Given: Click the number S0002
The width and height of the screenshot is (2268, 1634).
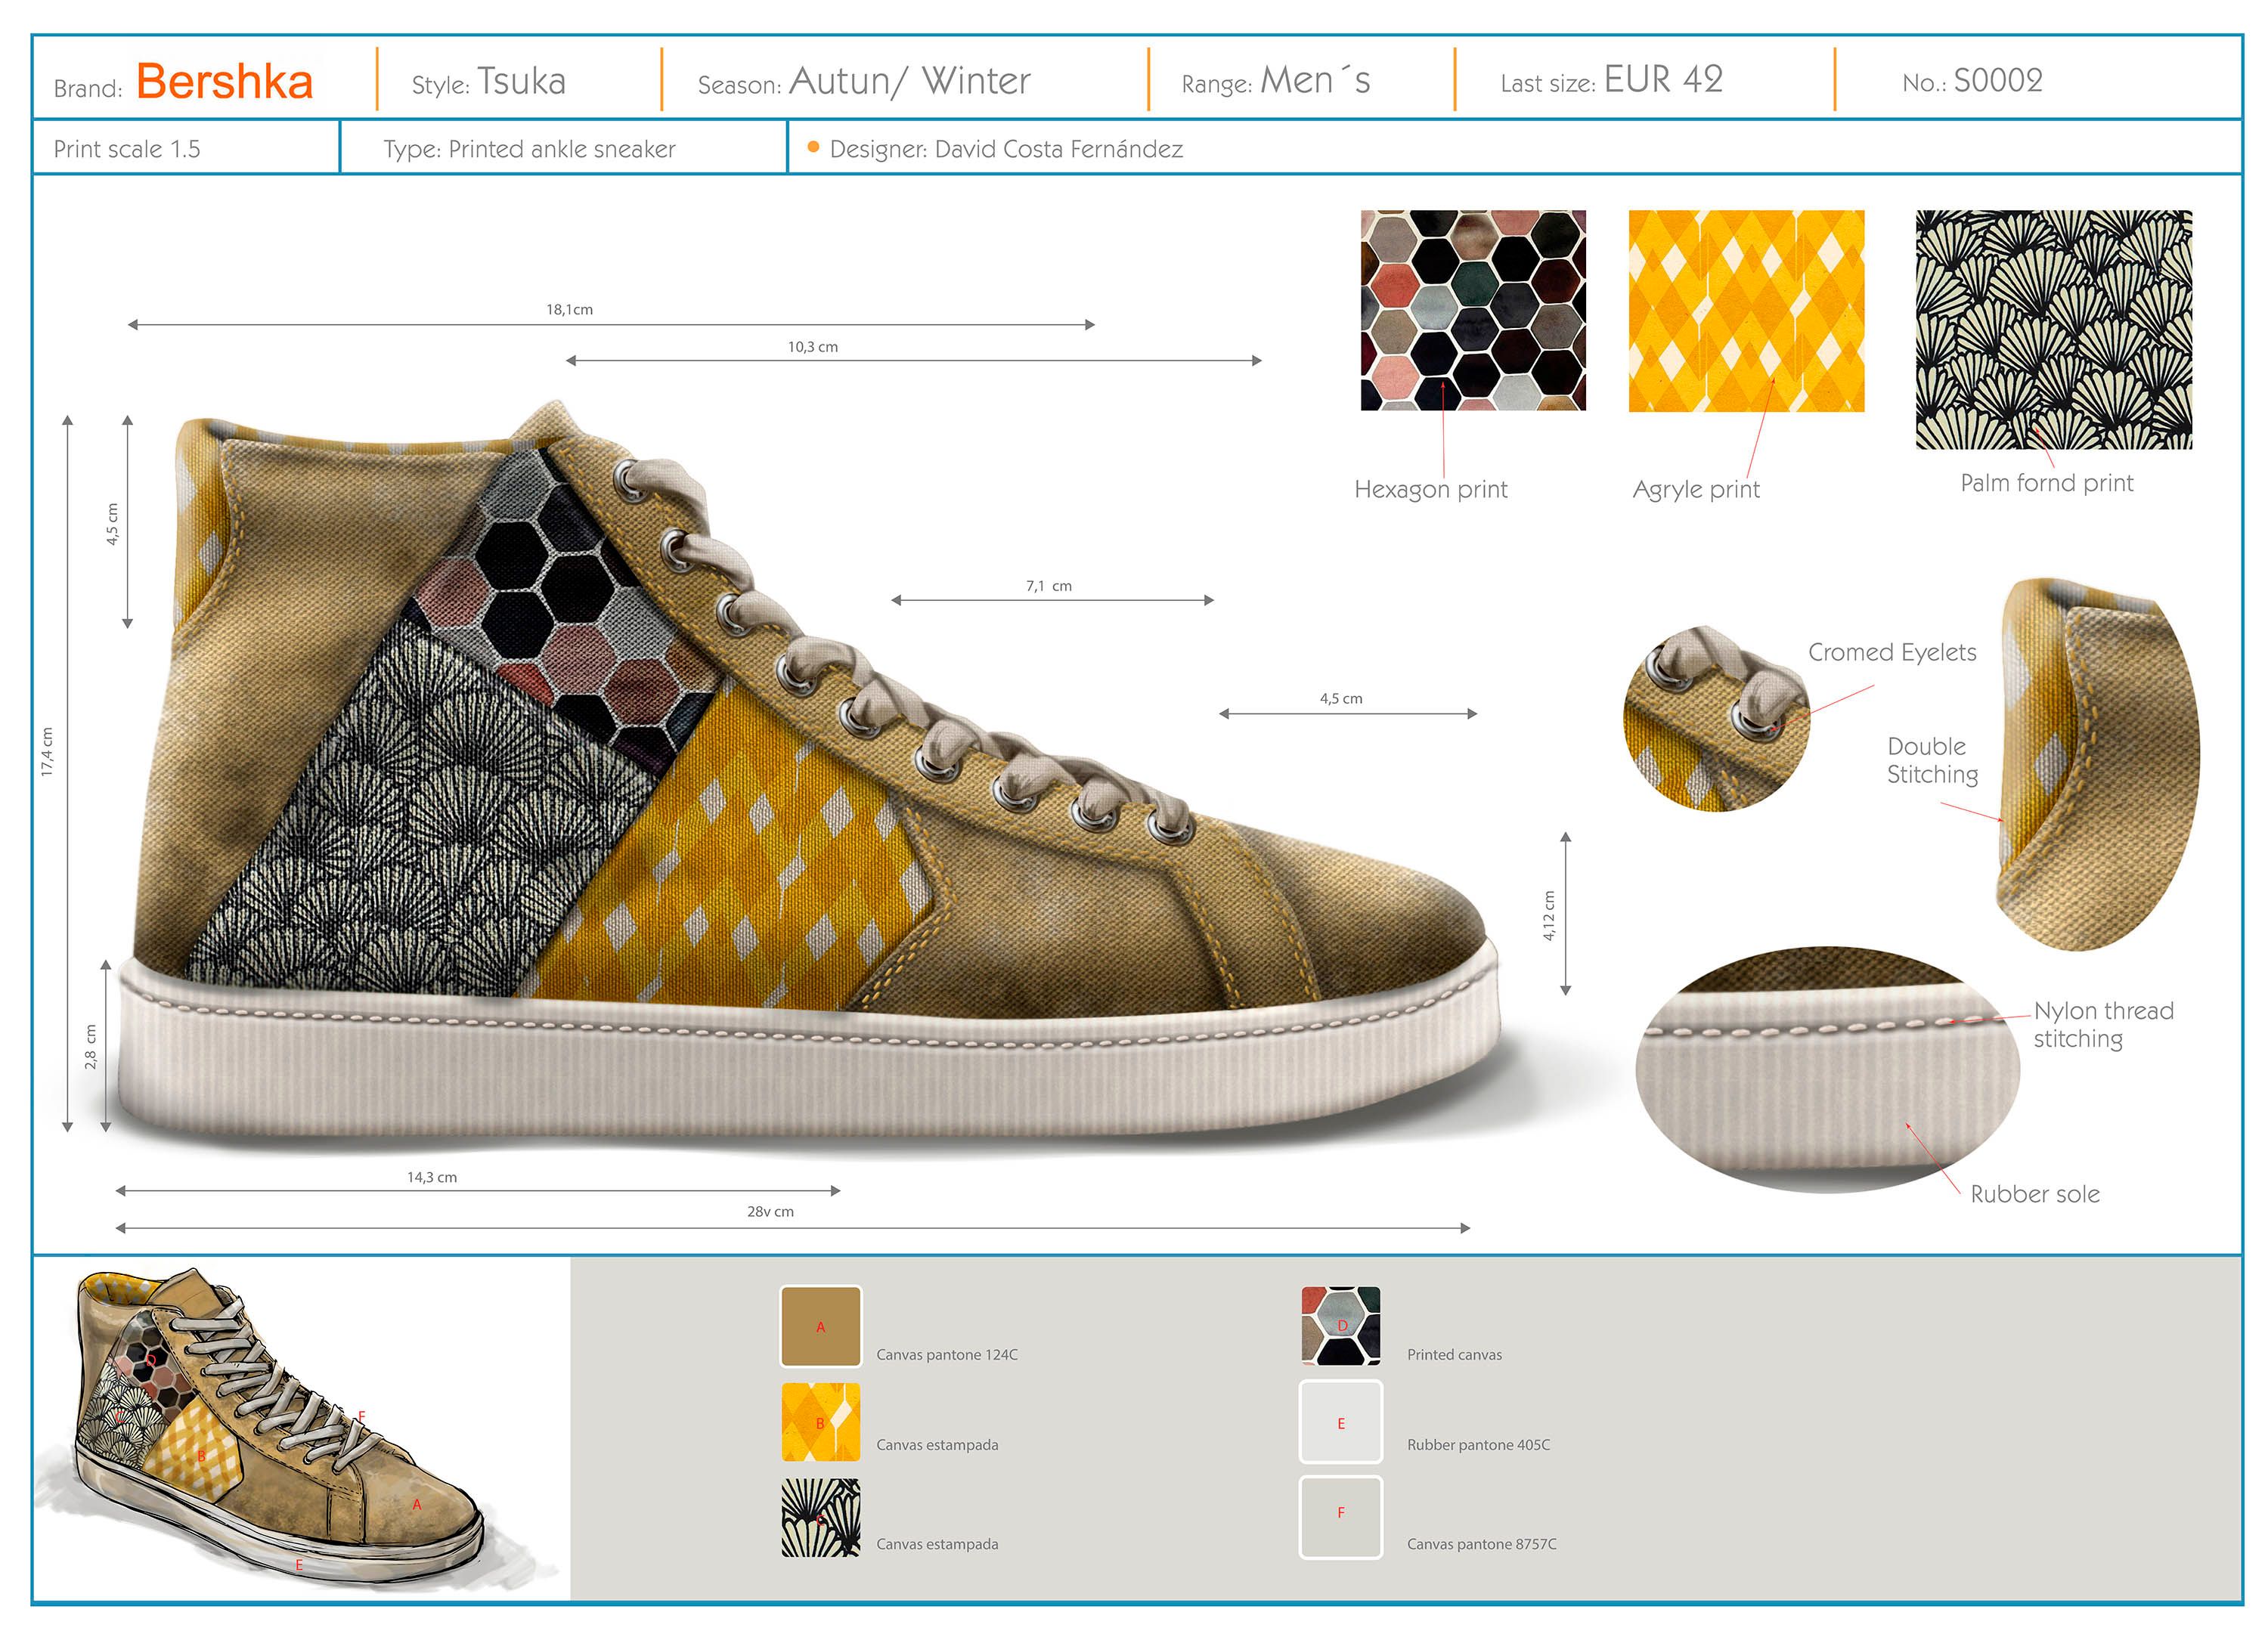Looking at the screenshot, I should [1997, 80].
